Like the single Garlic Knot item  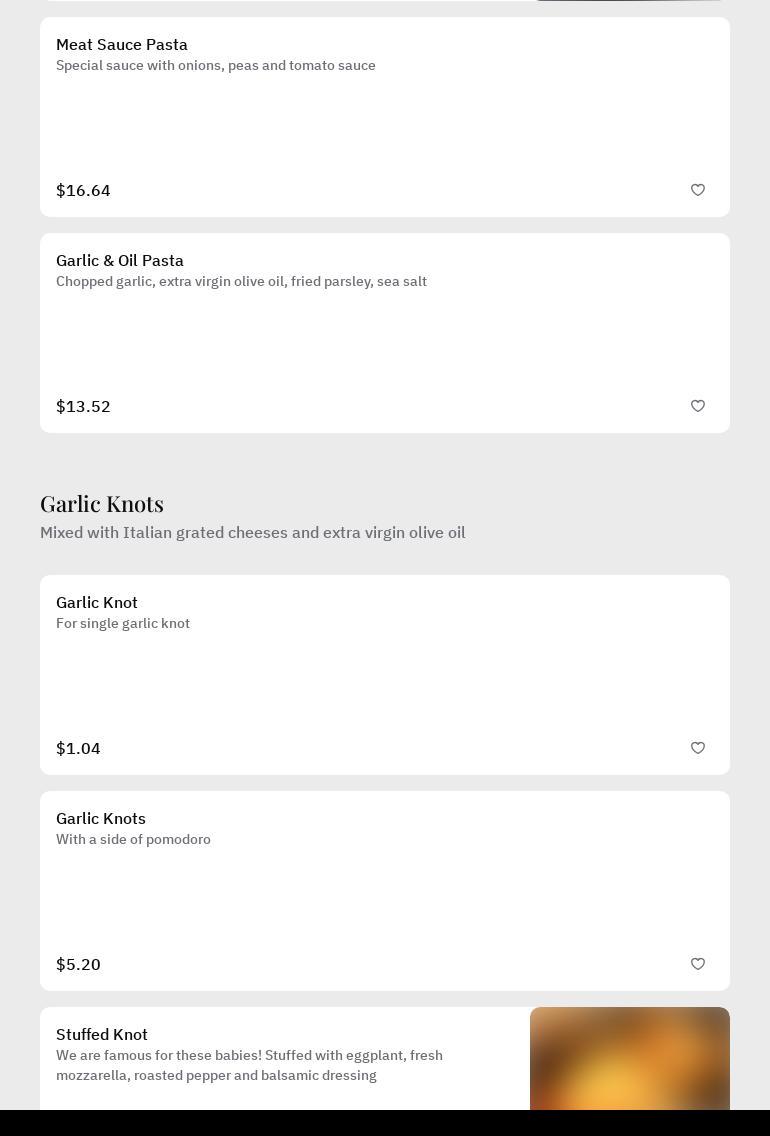(x=698, y=748)
